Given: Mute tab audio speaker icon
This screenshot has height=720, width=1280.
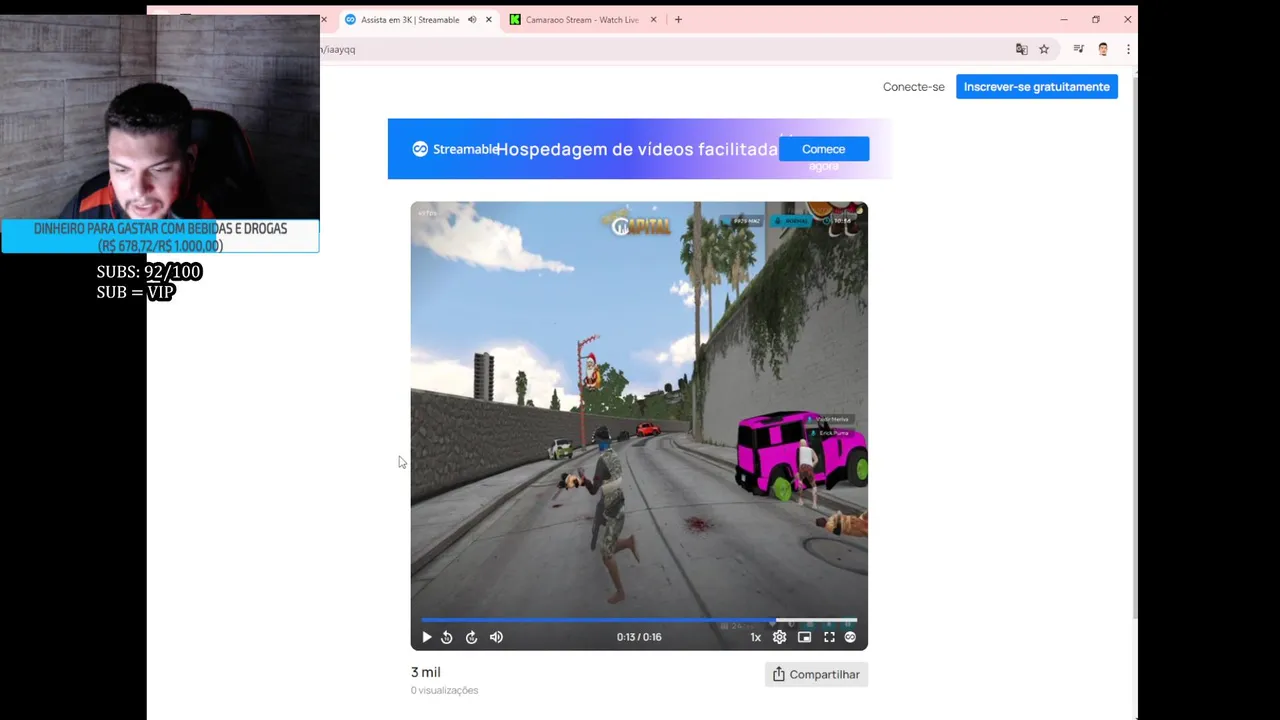Looking at the screenshot, I should pyautogui.click(x=472, y=19).
